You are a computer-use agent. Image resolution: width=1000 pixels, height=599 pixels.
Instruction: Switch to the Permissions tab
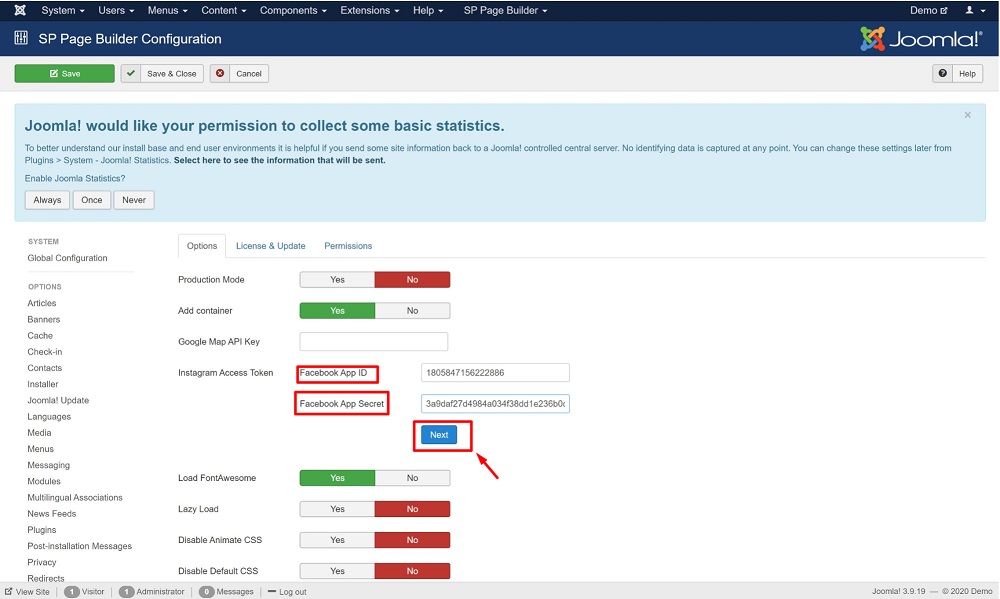pyautogui.click(x=348, y=246)
